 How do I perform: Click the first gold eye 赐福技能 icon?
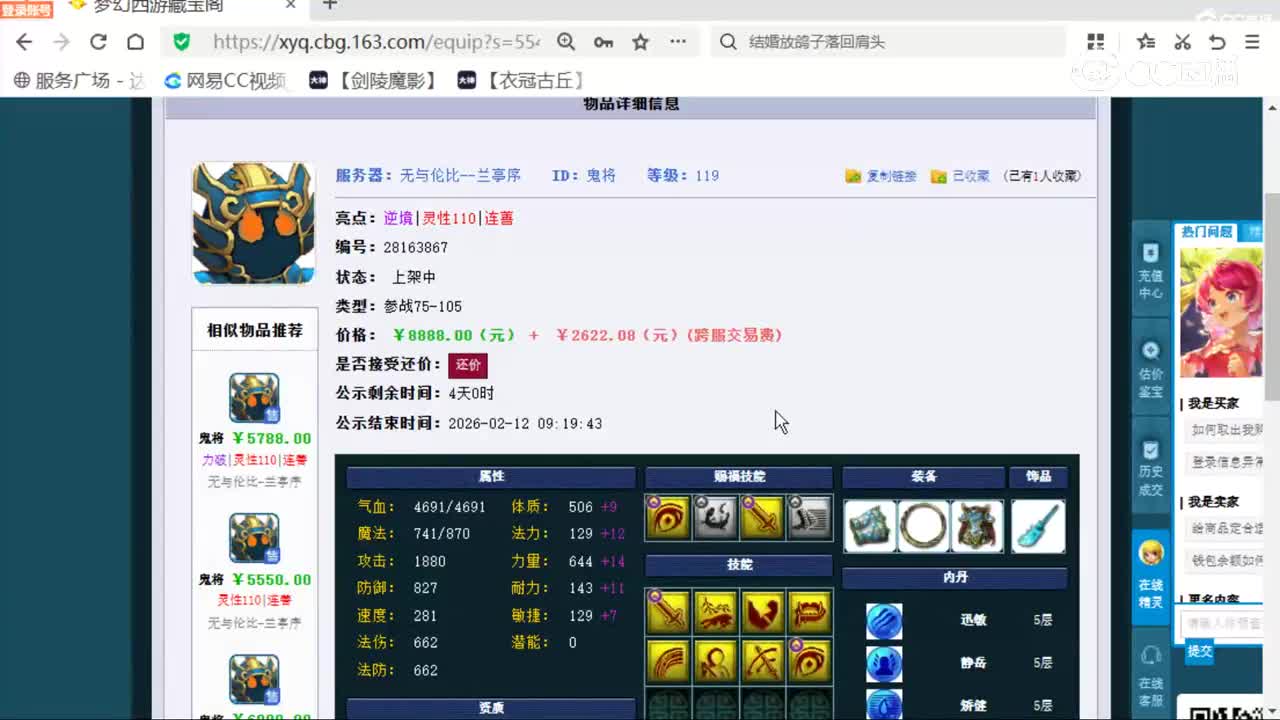coord(668,518)
